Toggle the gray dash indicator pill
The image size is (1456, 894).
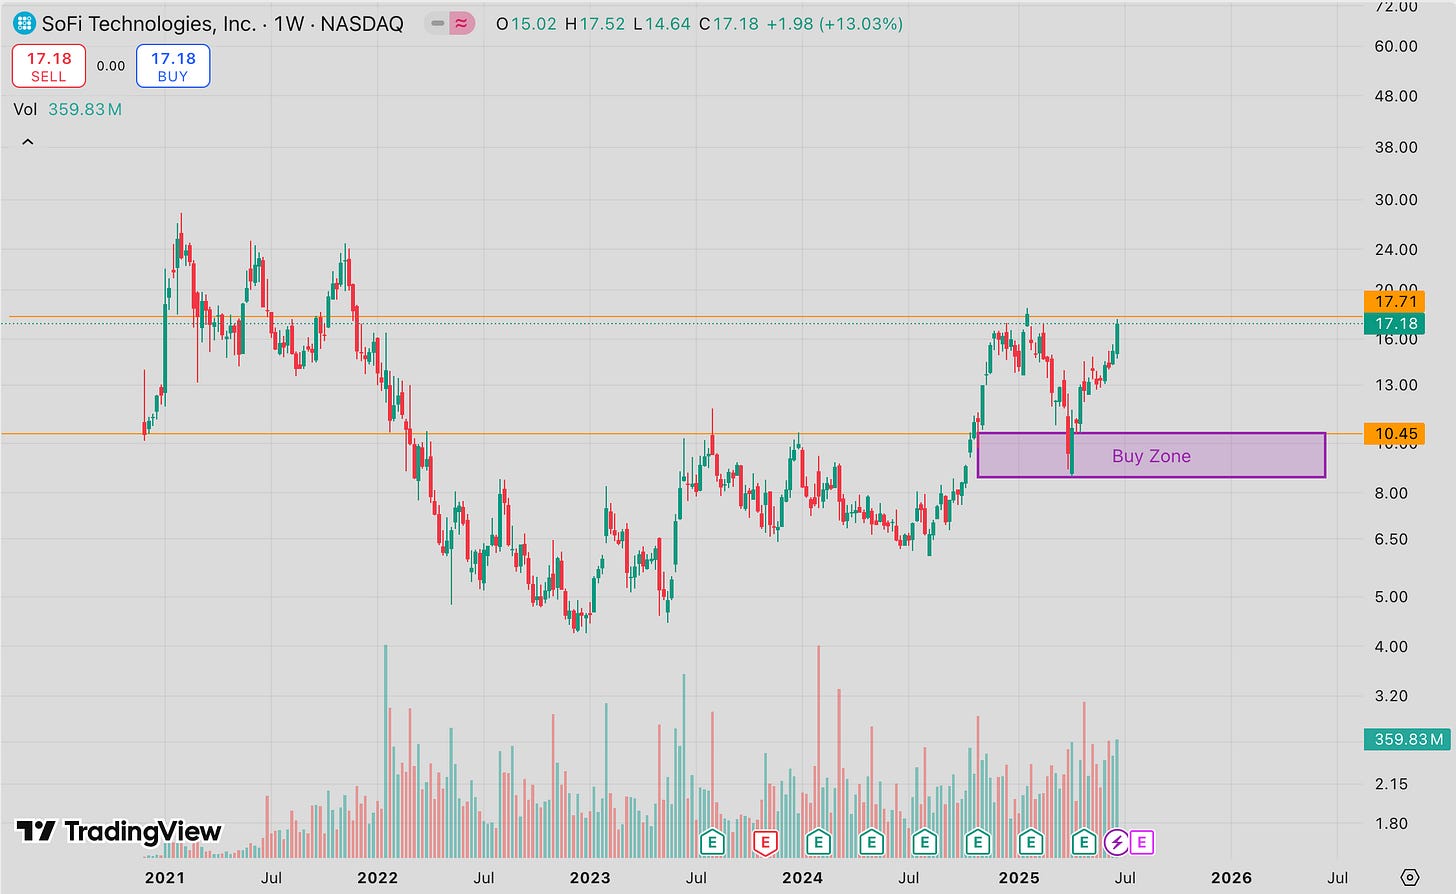(x=437, y=23)
